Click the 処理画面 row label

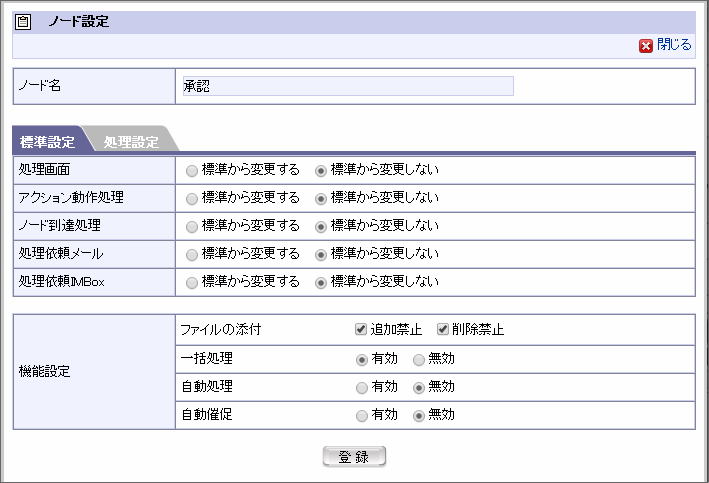click(44, 170)
